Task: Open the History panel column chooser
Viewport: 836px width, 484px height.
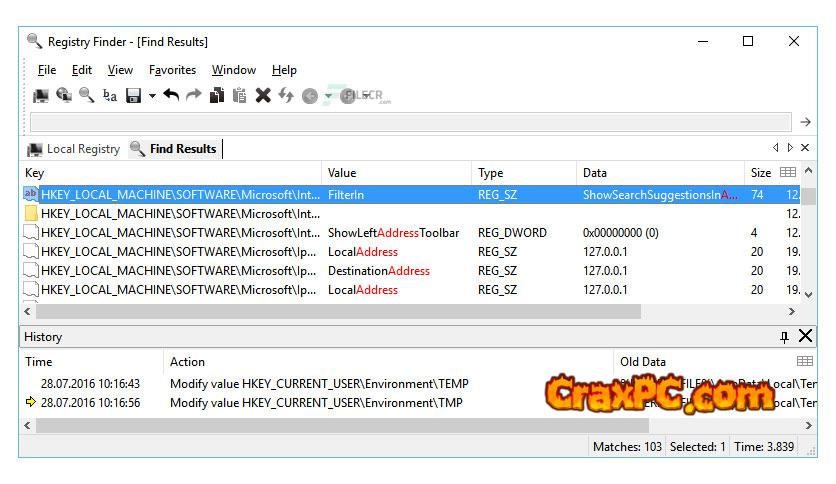Action: [x=804, y=361]
